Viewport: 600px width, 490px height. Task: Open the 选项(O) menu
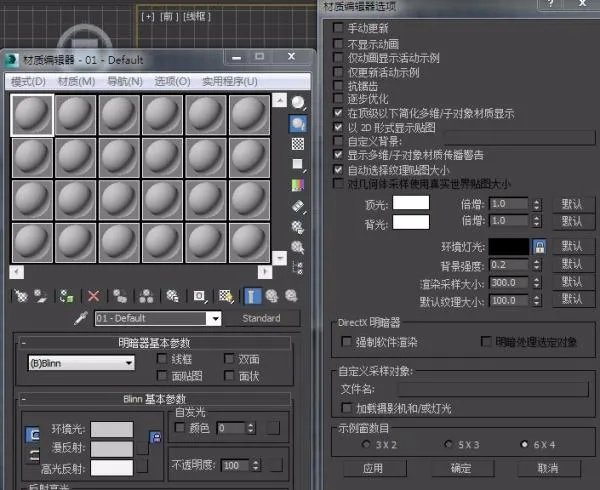coord(173,81)
